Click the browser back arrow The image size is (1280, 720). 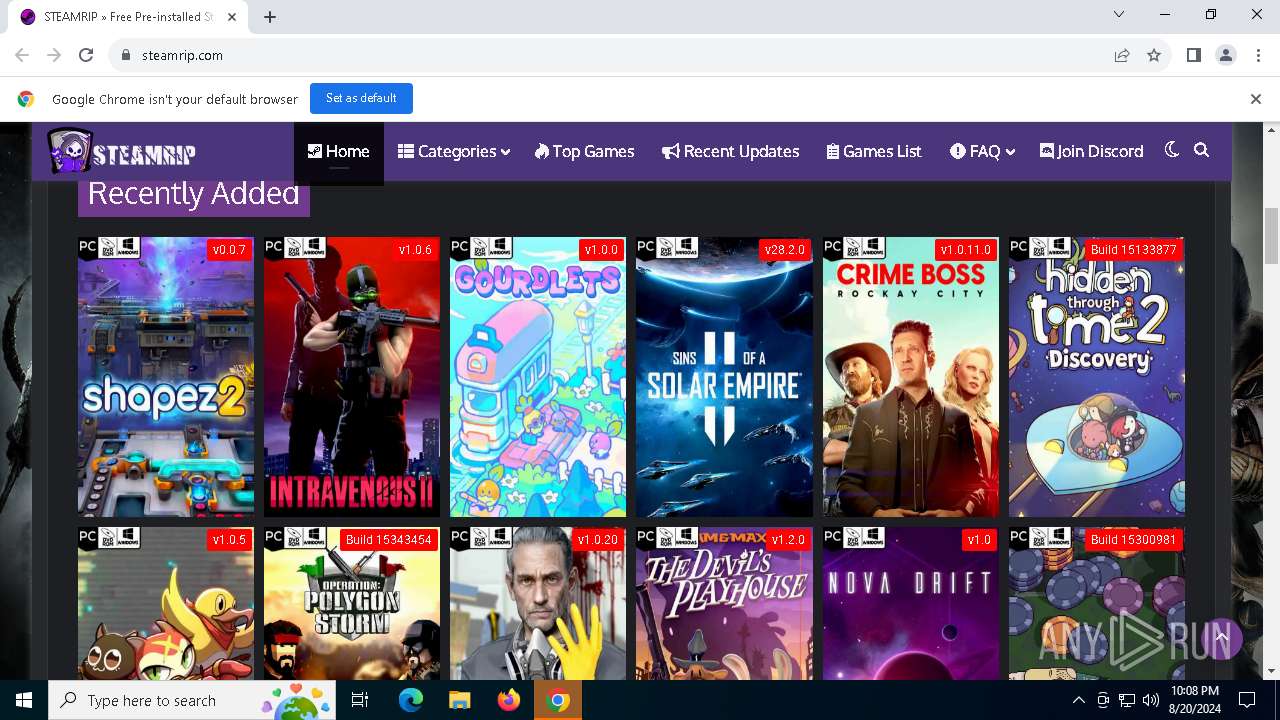[x=22, y=55]
